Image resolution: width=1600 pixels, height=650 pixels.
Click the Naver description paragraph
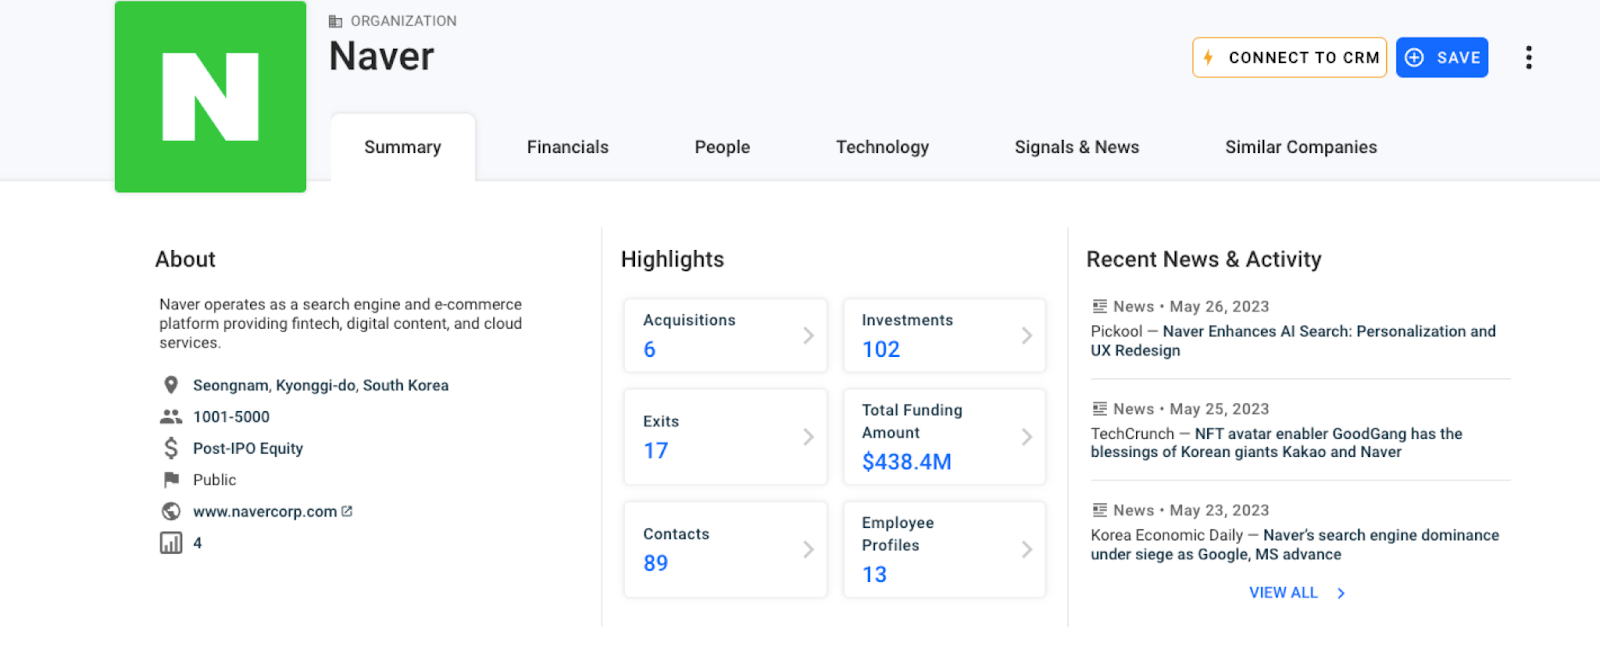point(340,323)
